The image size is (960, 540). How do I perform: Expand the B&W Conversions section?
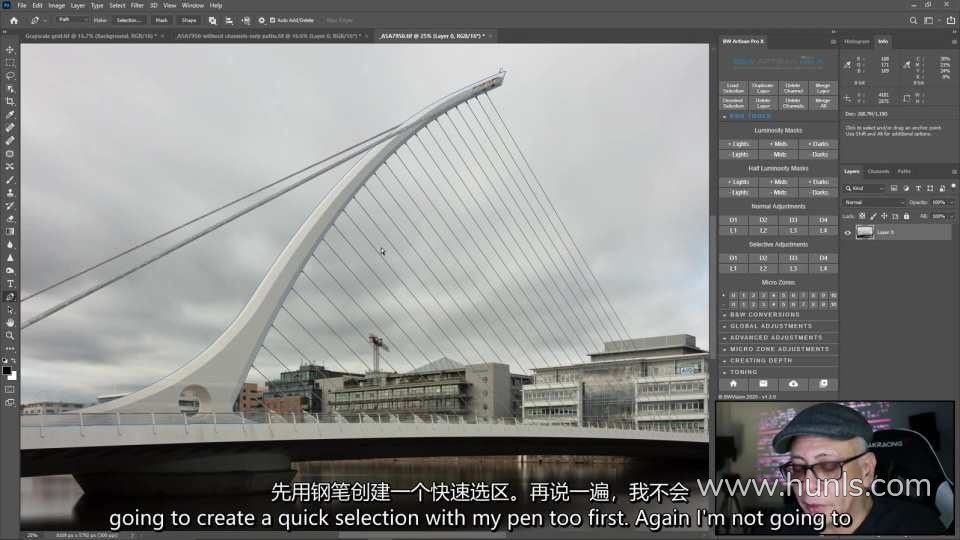pos(765,315)
